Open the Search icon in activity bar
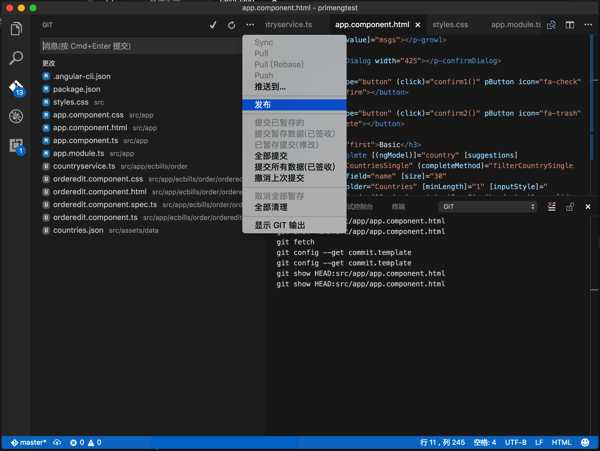The width and height of the screenshot is (600, 451). (x=16, y=58)
